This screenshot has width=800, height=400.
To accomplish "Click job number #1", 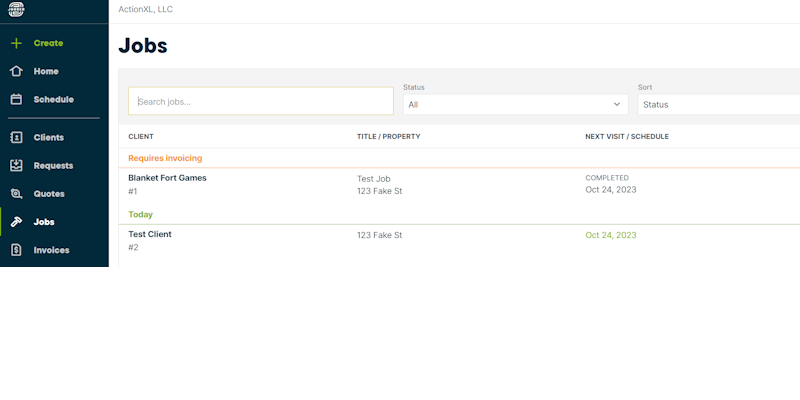I will (133, 191).
